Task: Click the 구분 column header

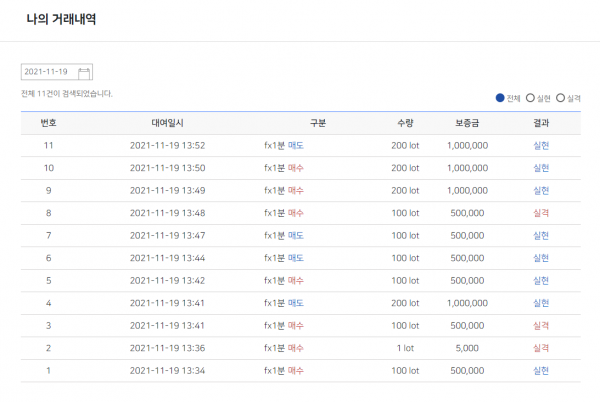Action: coord(318,123)
